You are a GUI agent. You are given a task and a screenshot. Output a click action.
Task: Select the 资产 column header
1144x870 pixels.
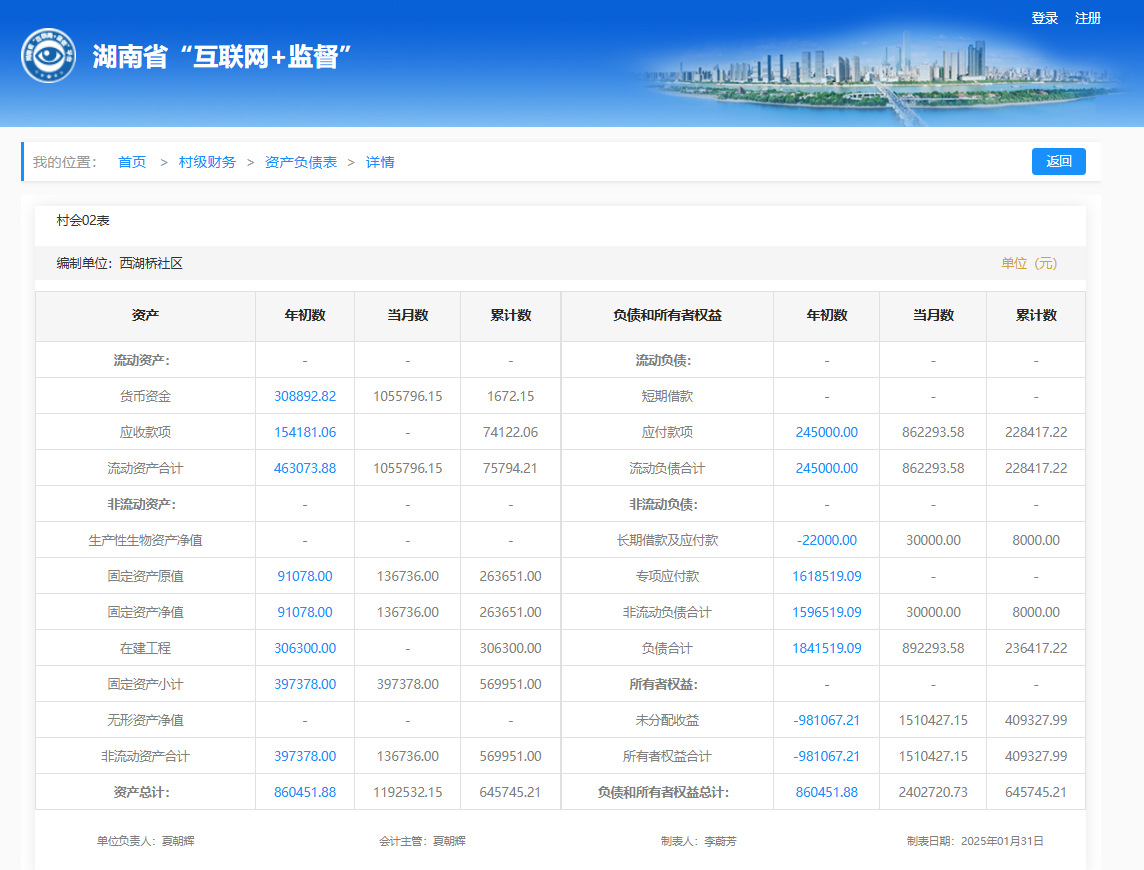click(145, 315)
